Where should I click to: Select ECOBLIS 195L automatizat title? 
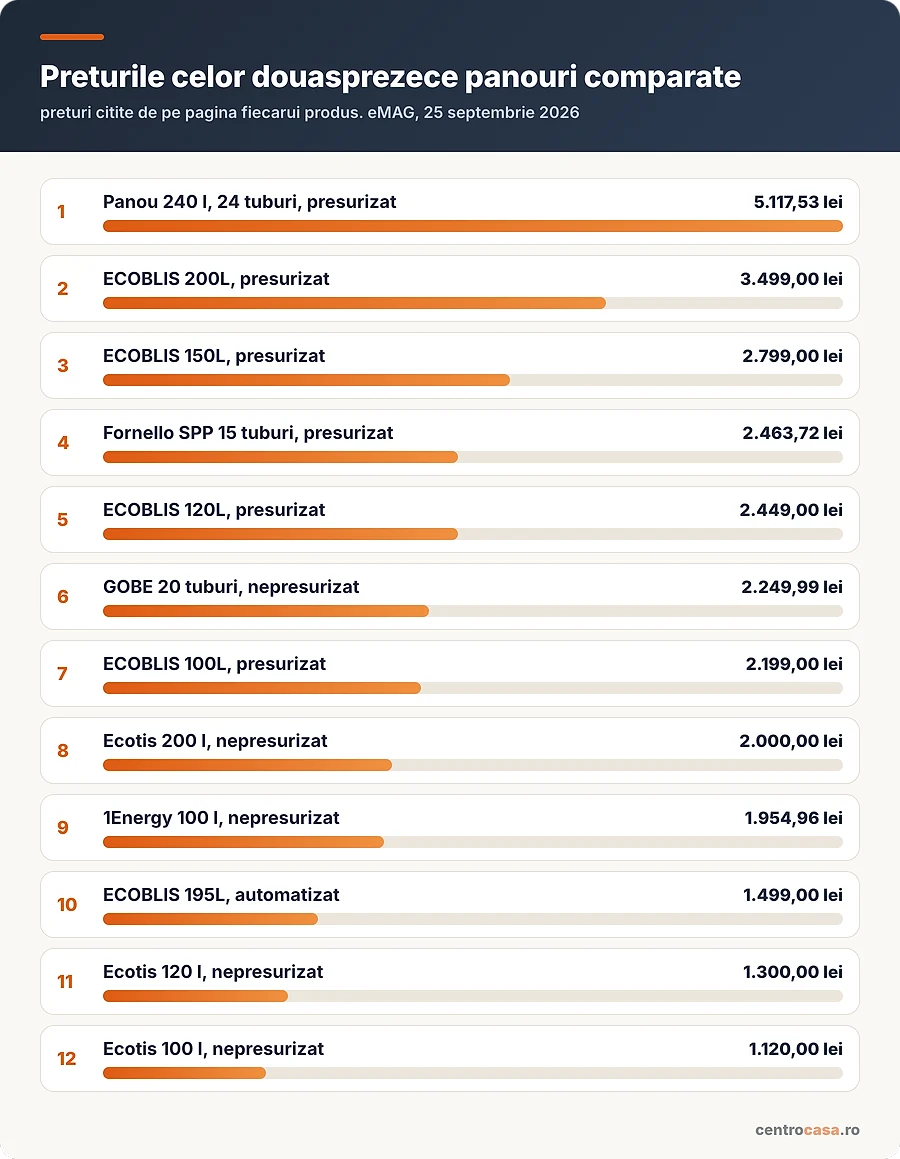tap(221, 895)
